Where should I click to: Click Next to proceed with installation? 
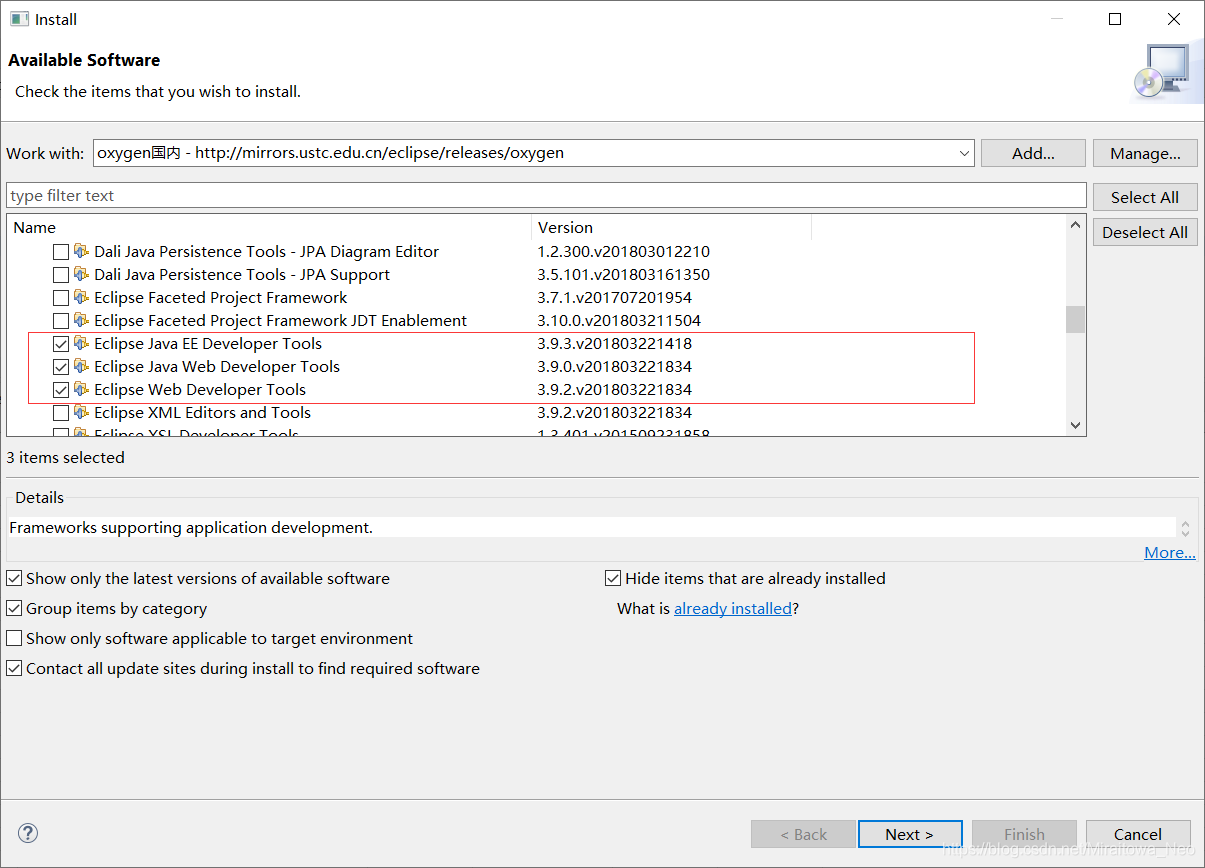pyautogui.click(x=909, y=833)
